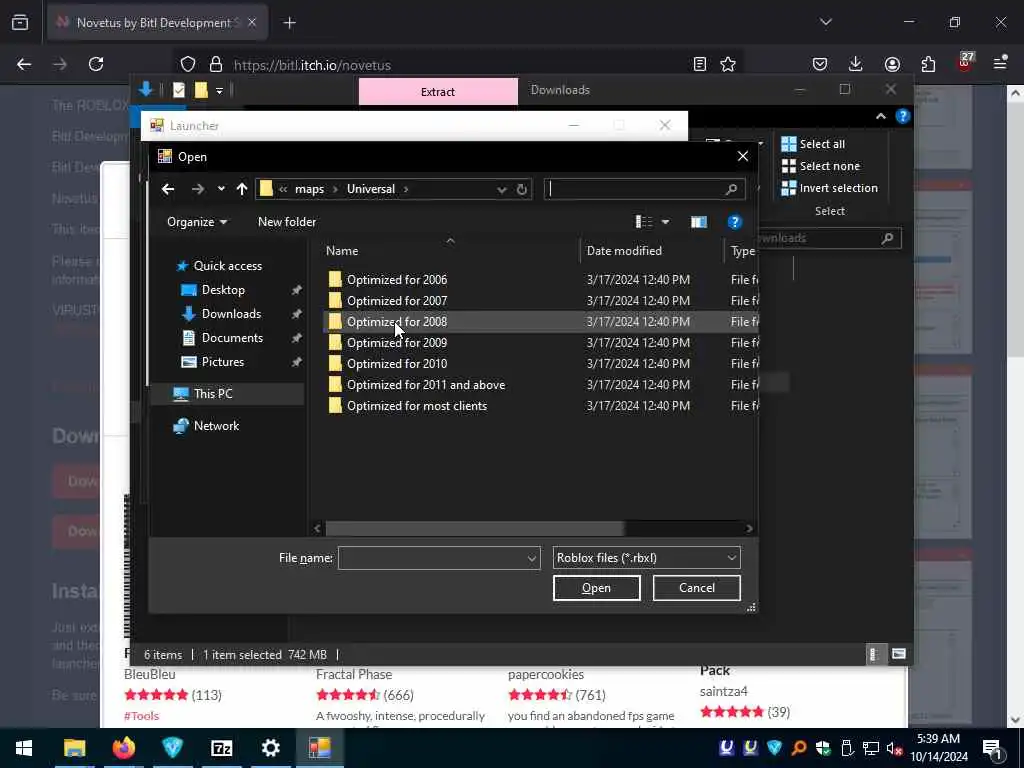Open Firefox extensions menu

pyautogui.click(x=928, y=64)
